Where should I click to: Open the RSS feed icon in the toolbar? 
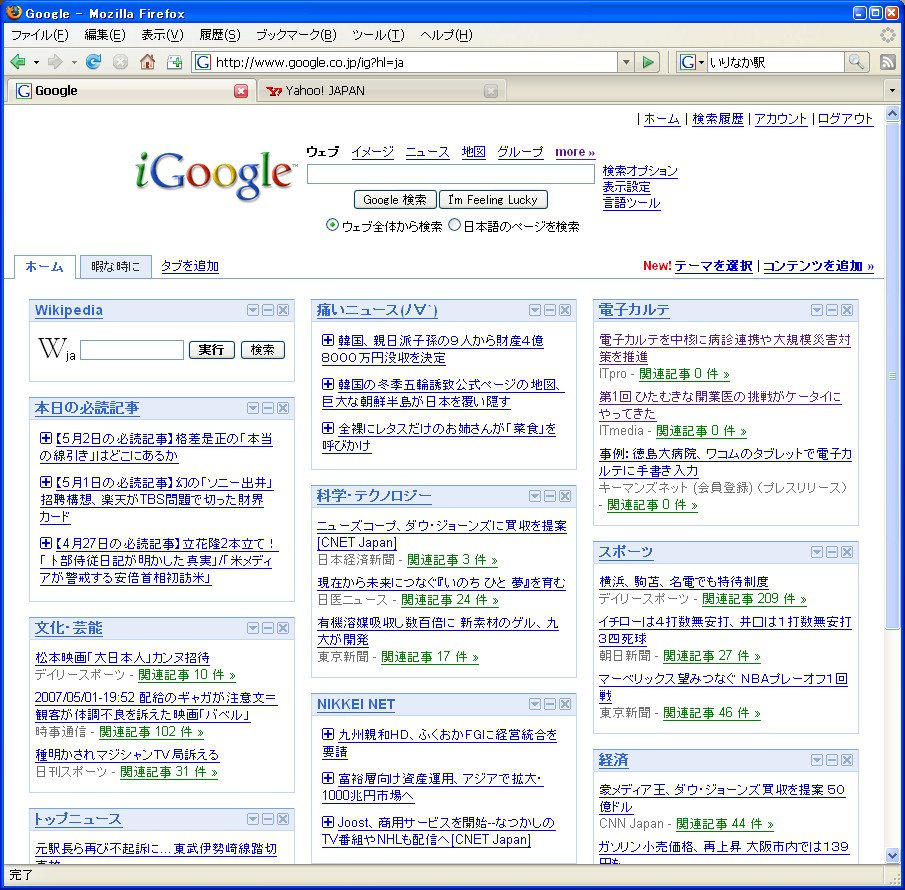888,62
